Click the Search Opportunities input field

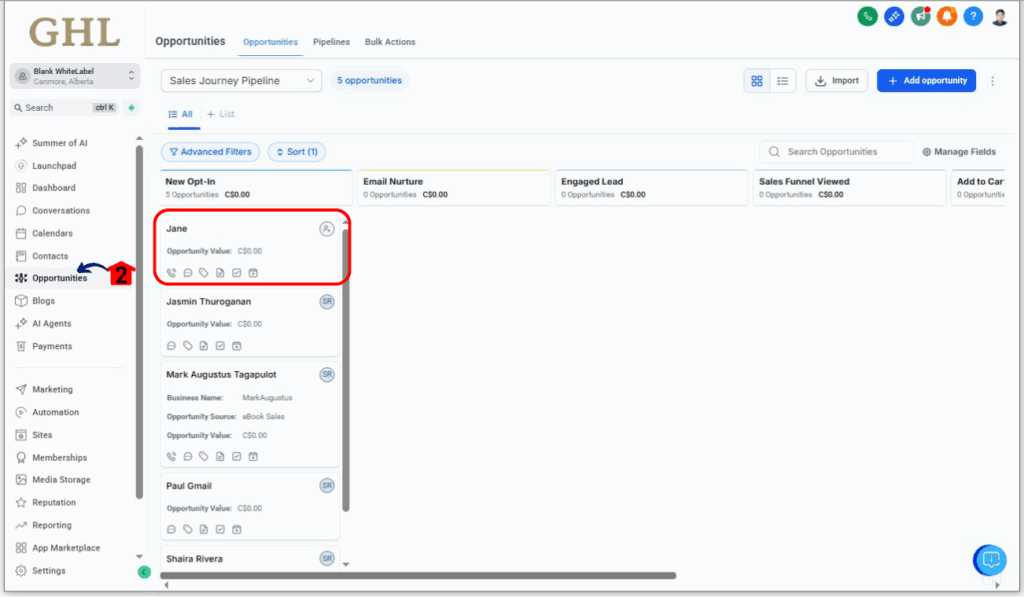(840, 152)
